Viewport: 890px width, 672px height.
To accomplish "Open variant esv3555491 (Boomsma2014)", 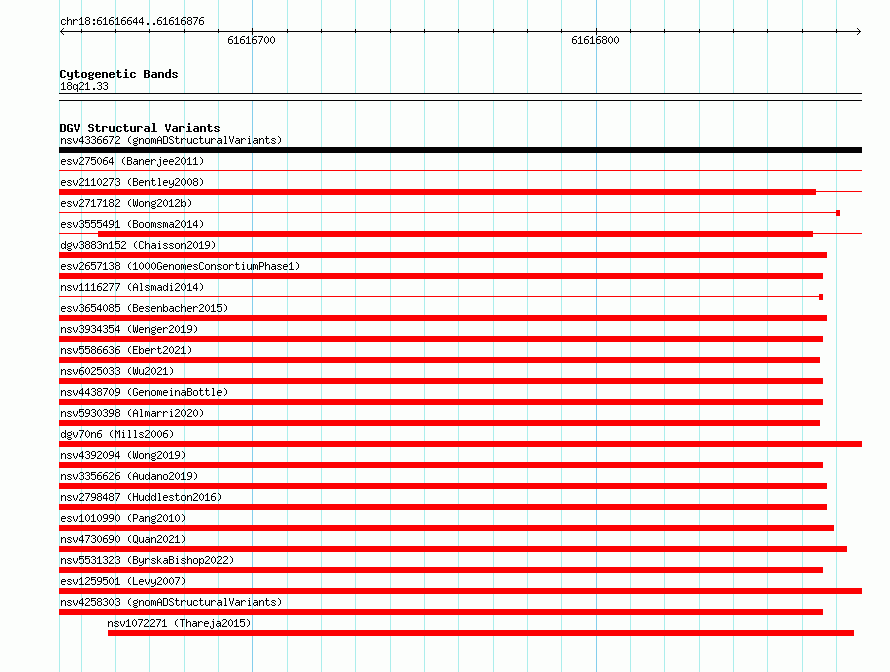I will coord(132,224).
